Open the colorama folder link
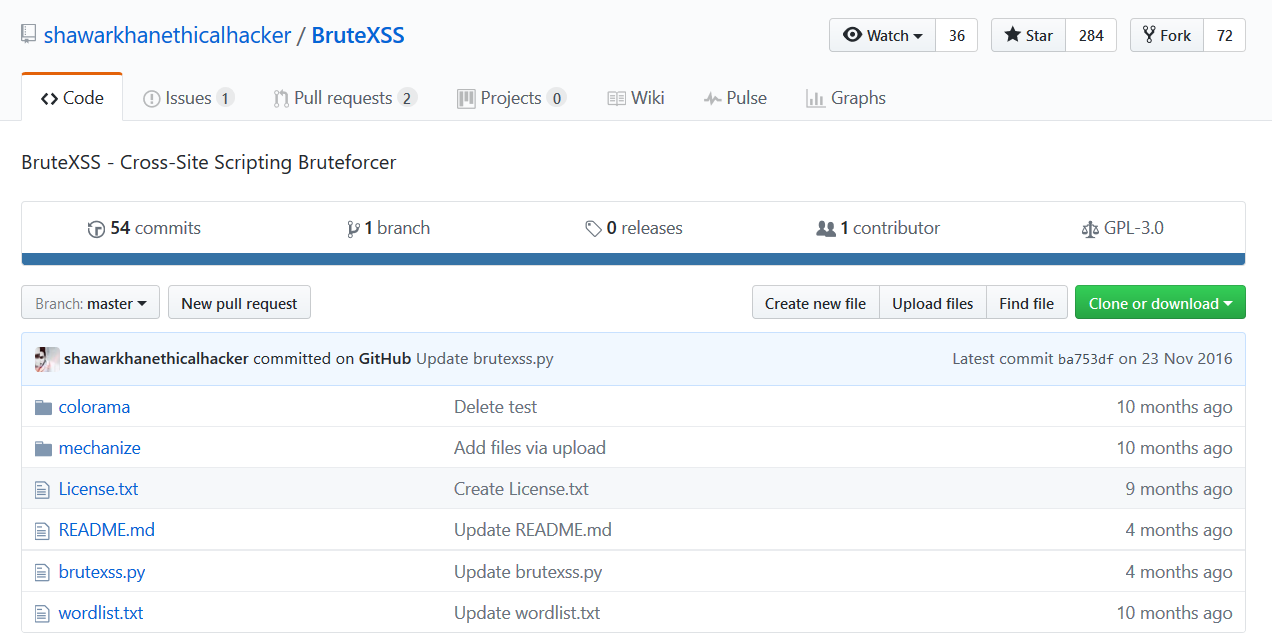Screen dimensions: 1272x638 (94, 407)
